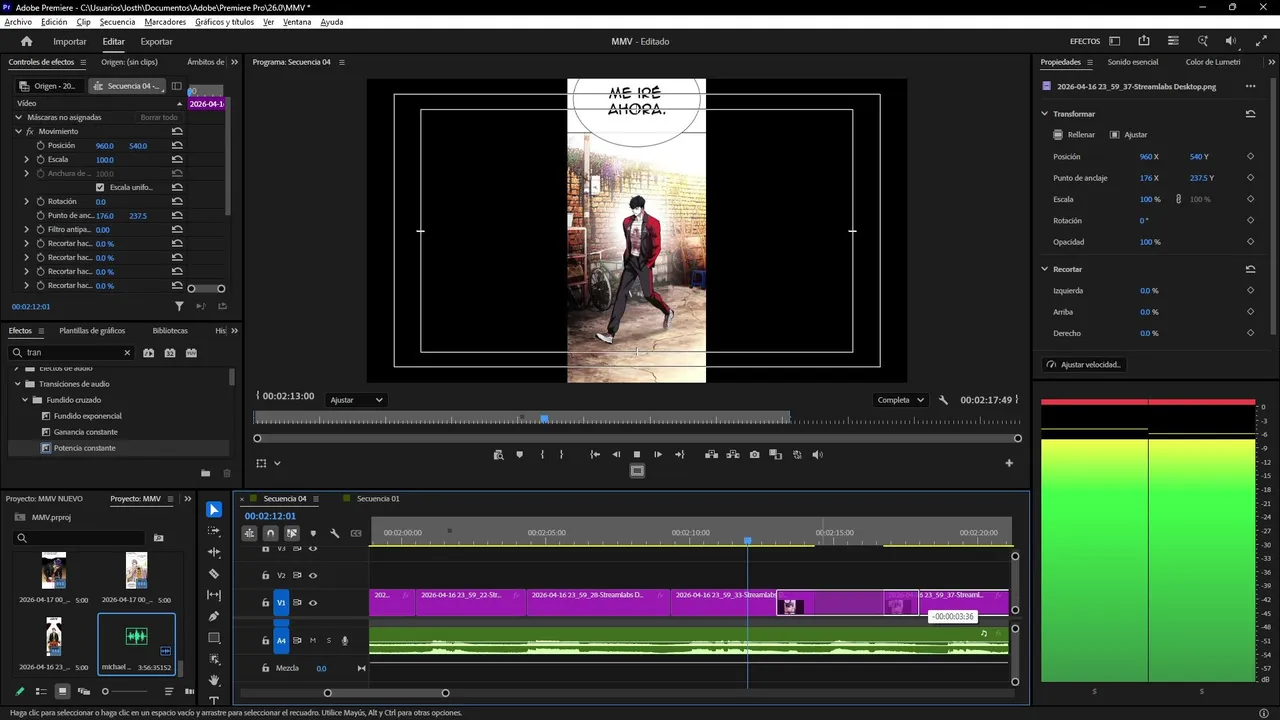Expand the Escala property
1280x720 pixels.
click(x=27, y=159)
